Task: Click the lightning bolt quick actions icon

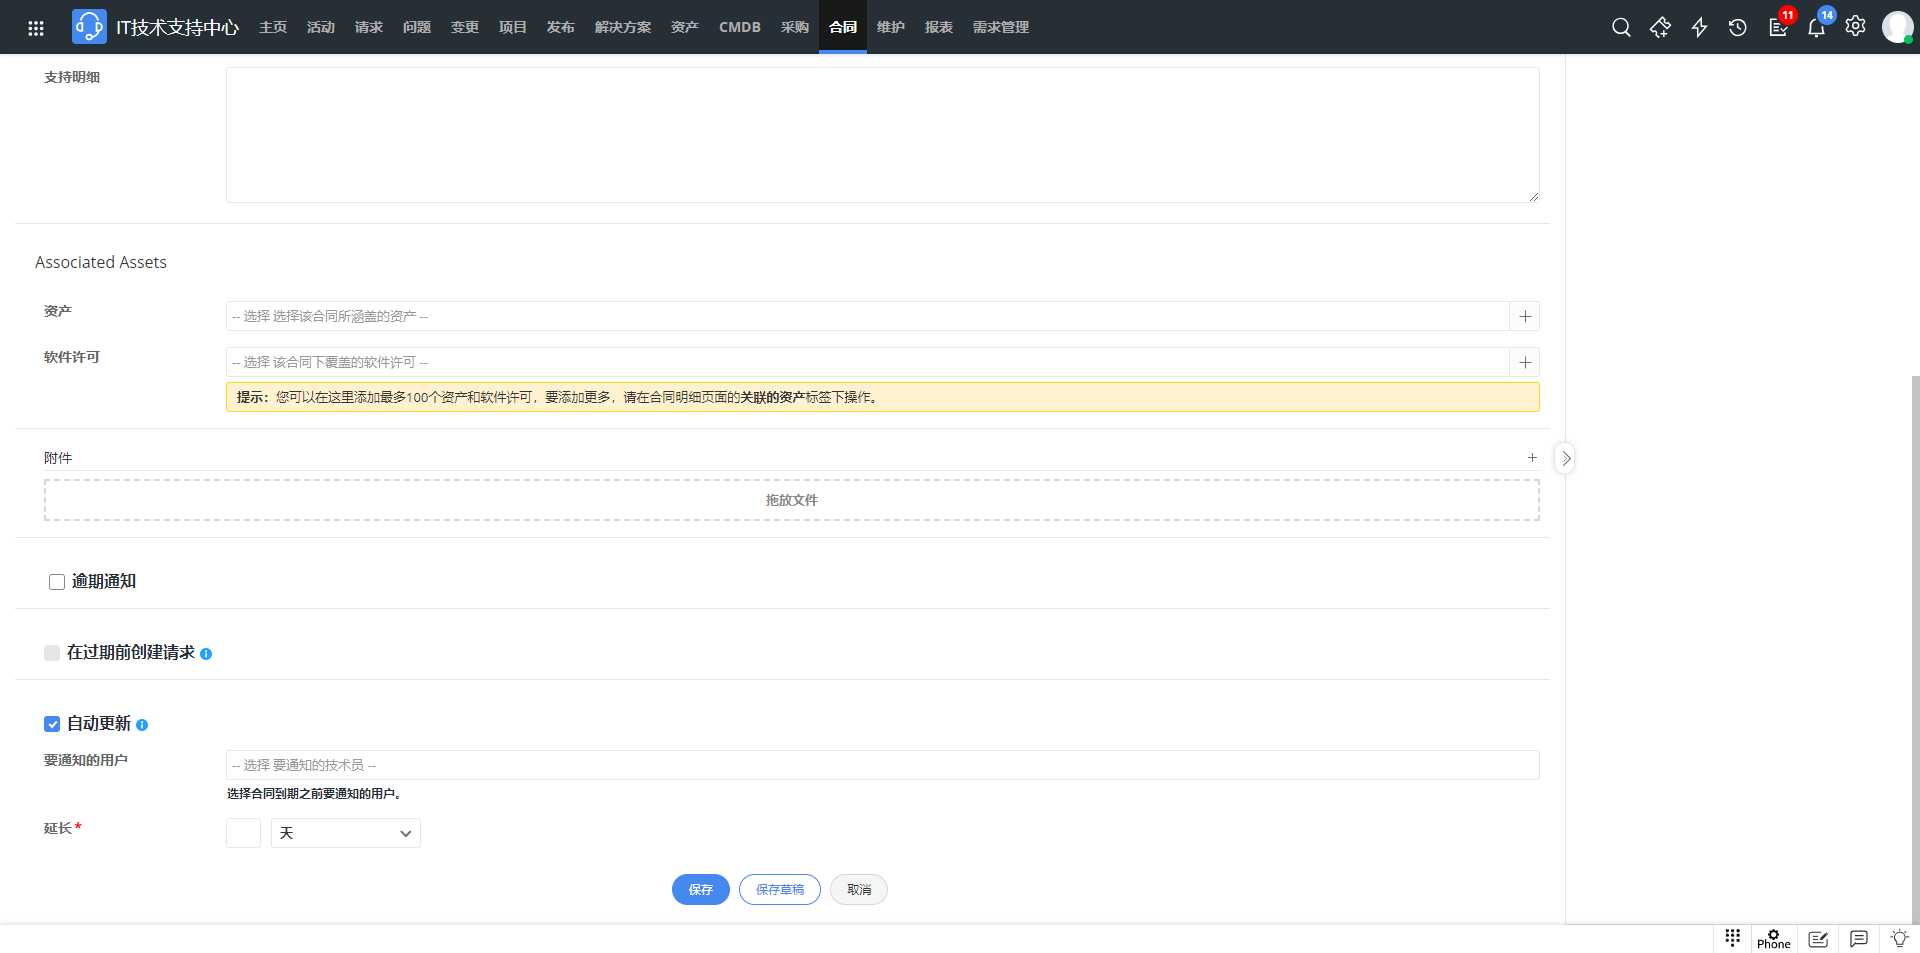Action: click(1699, 27)
